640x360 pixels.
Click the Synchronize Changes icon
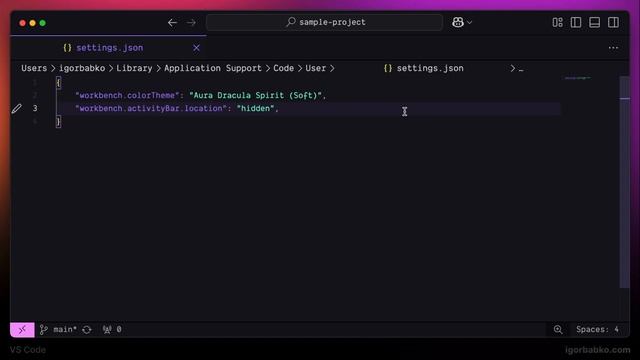87,329
